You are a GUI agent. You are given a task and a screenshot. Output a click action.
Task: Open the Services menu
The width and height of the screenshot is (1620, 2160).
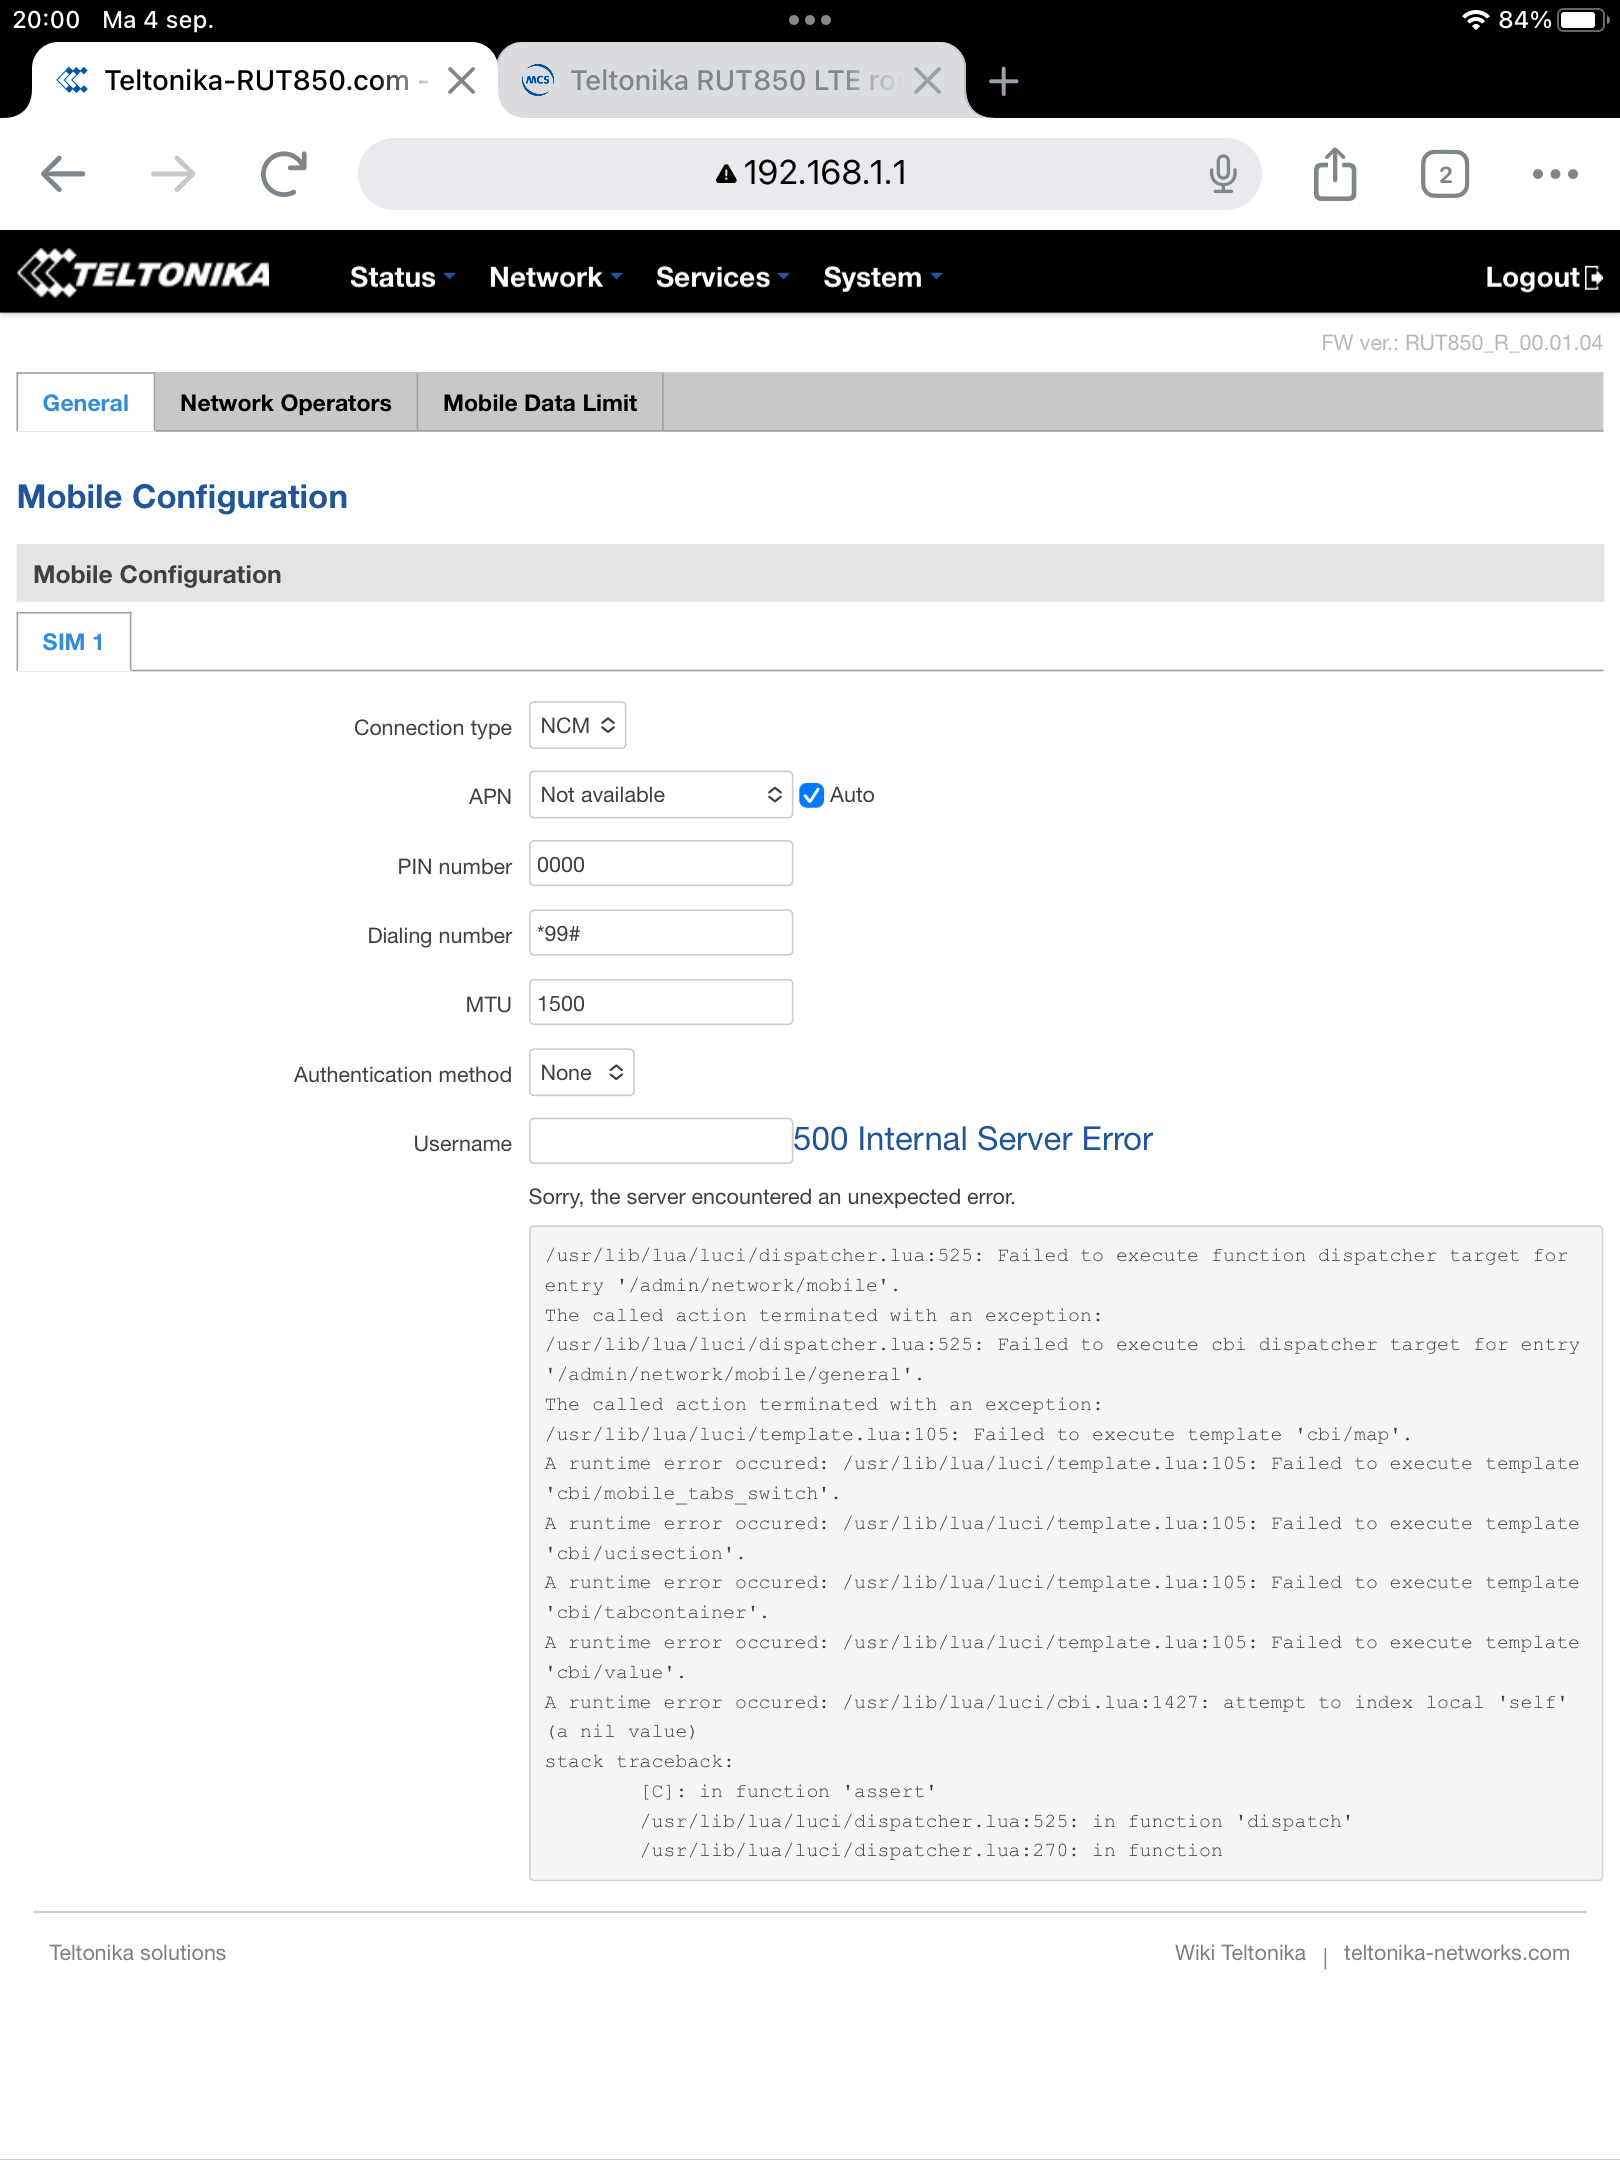pos(722,277)
